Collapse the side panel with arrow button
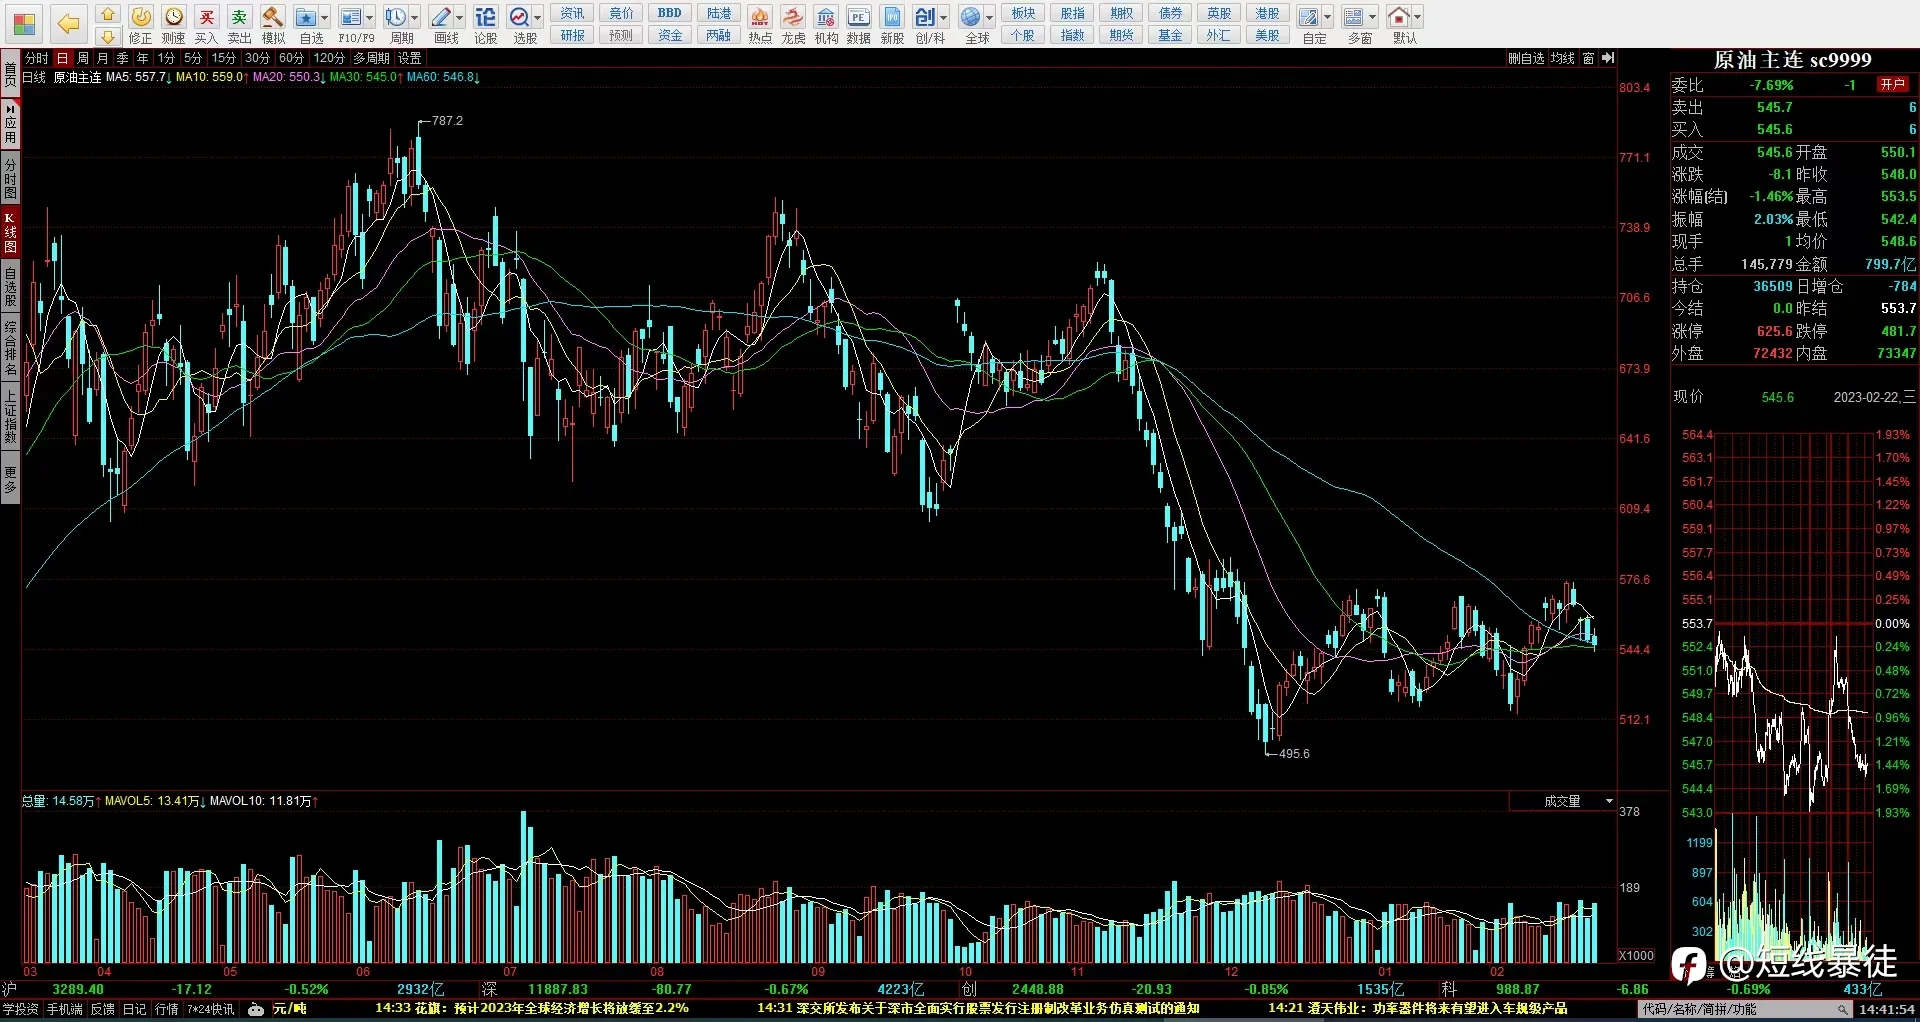 click(1608, 58)
